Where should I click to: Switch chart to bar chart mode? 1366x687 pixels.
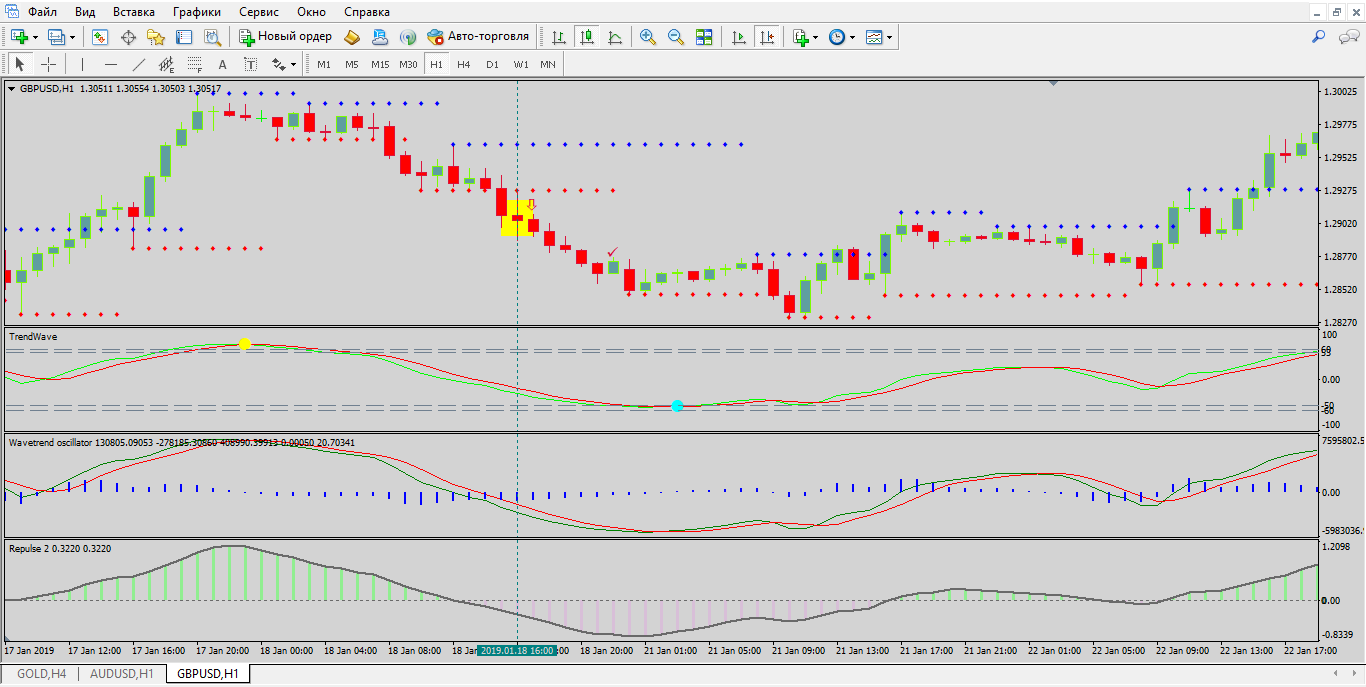coord(559,37)
